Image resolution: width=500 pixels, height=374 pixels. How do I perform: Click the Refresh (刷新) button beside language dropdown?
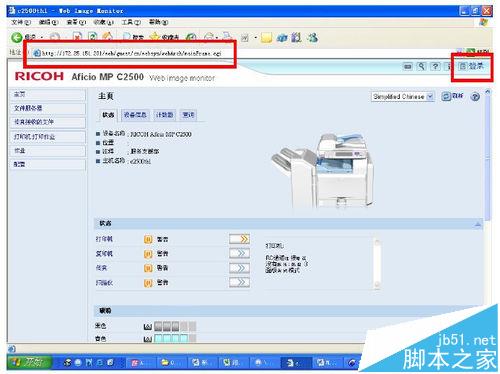[x=452, y=96]
